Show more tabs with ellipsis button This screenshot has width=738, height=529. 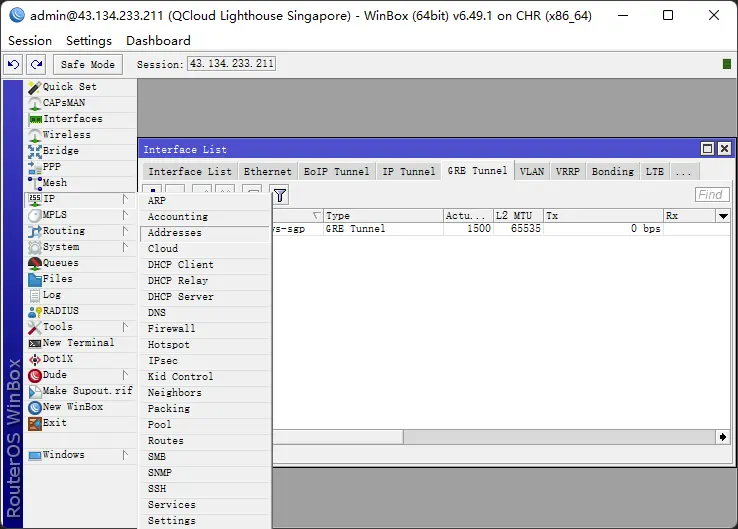tap(684, 171)
